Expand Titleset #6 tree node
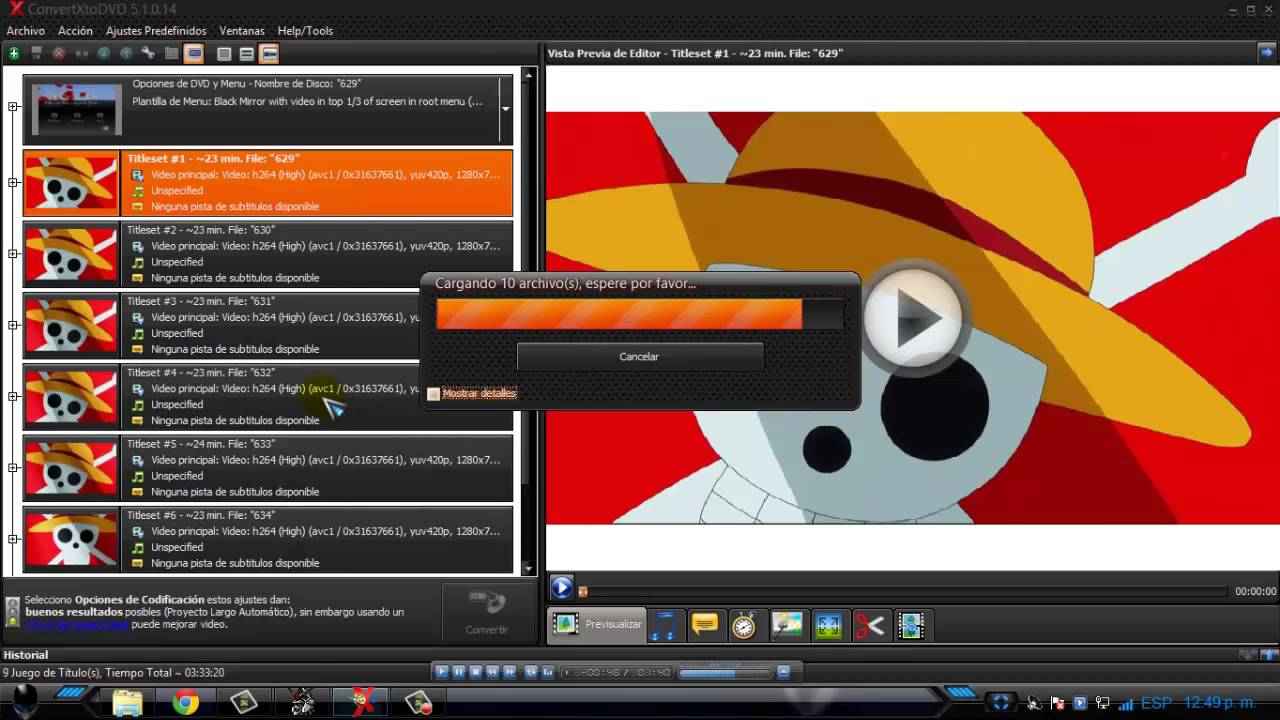This screenshot has width=1280, height=720. point(13,539)
